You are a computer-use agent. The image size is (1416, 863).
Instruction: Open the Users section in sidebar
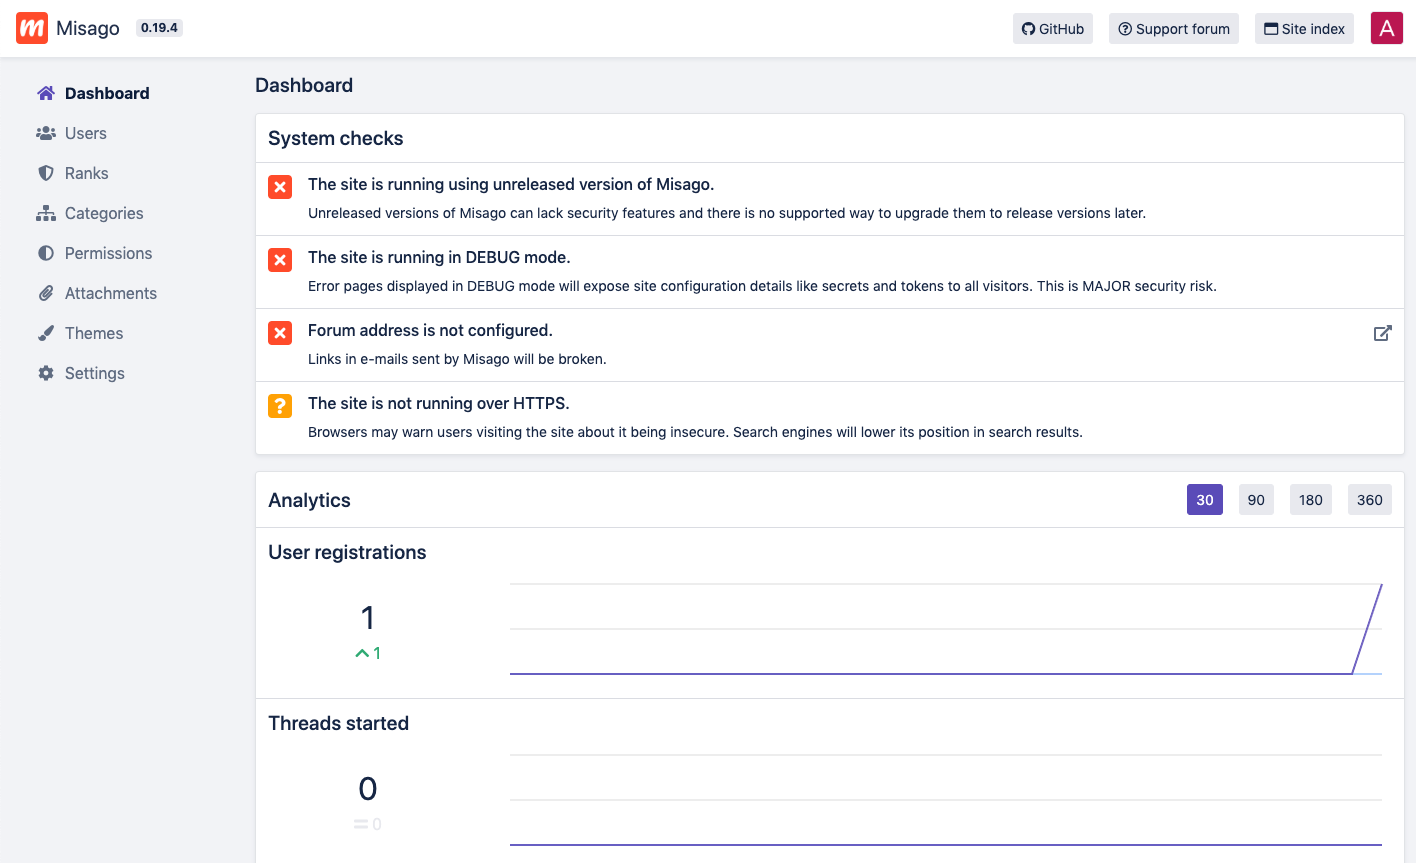point(85,133)
